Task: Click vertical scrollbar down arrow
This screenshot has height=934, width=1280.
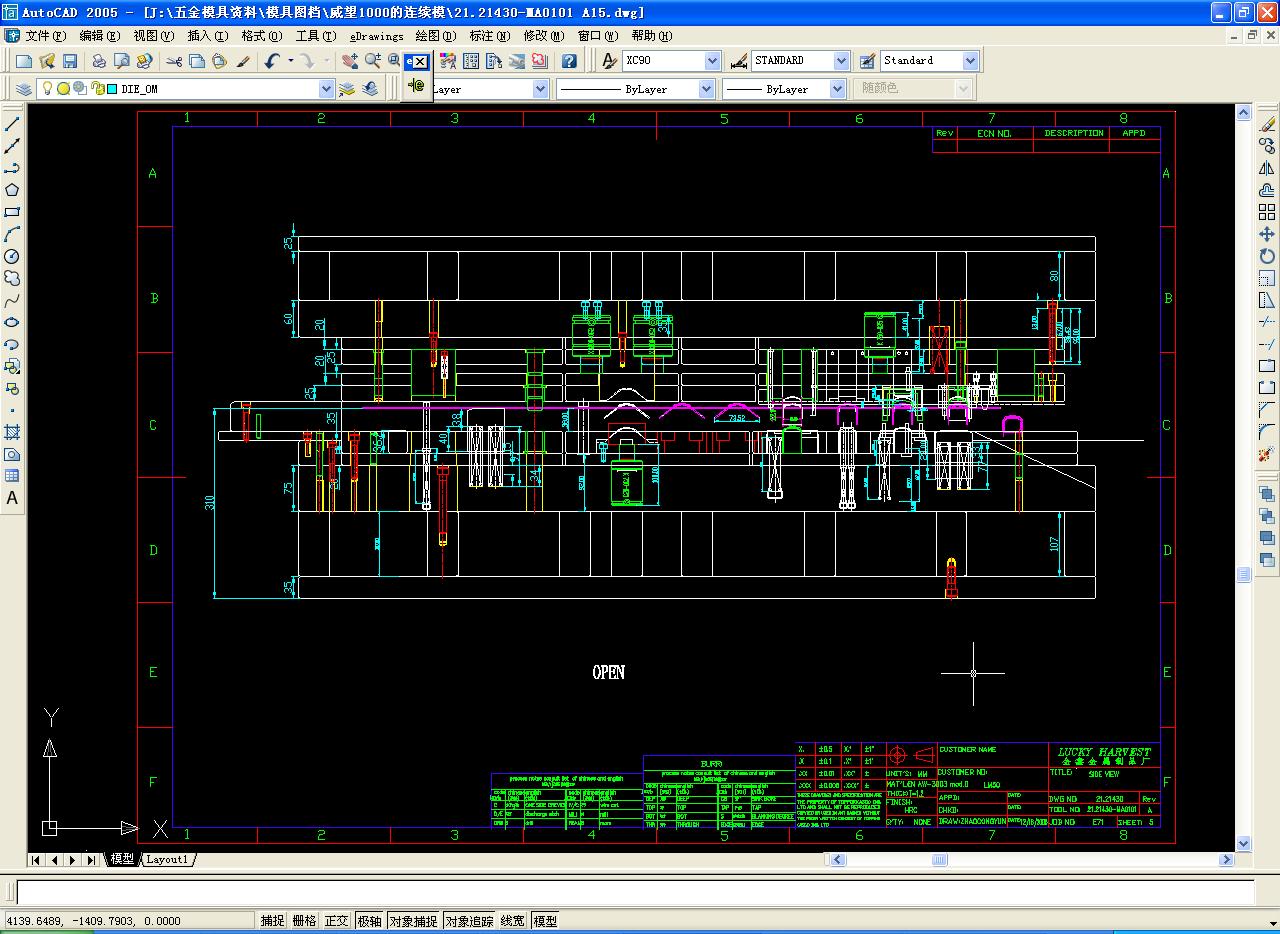Action: pos(1244,843)
